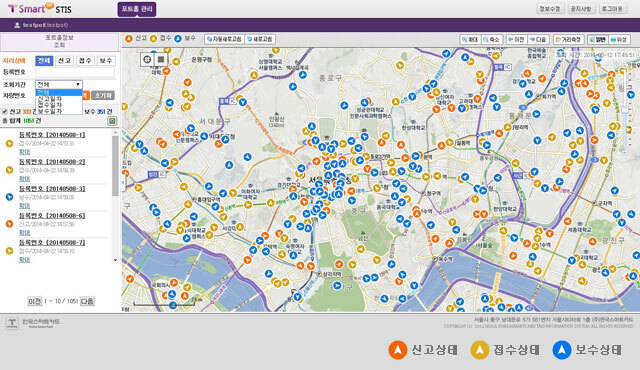Go to 이전 page of list

(34, 301)
